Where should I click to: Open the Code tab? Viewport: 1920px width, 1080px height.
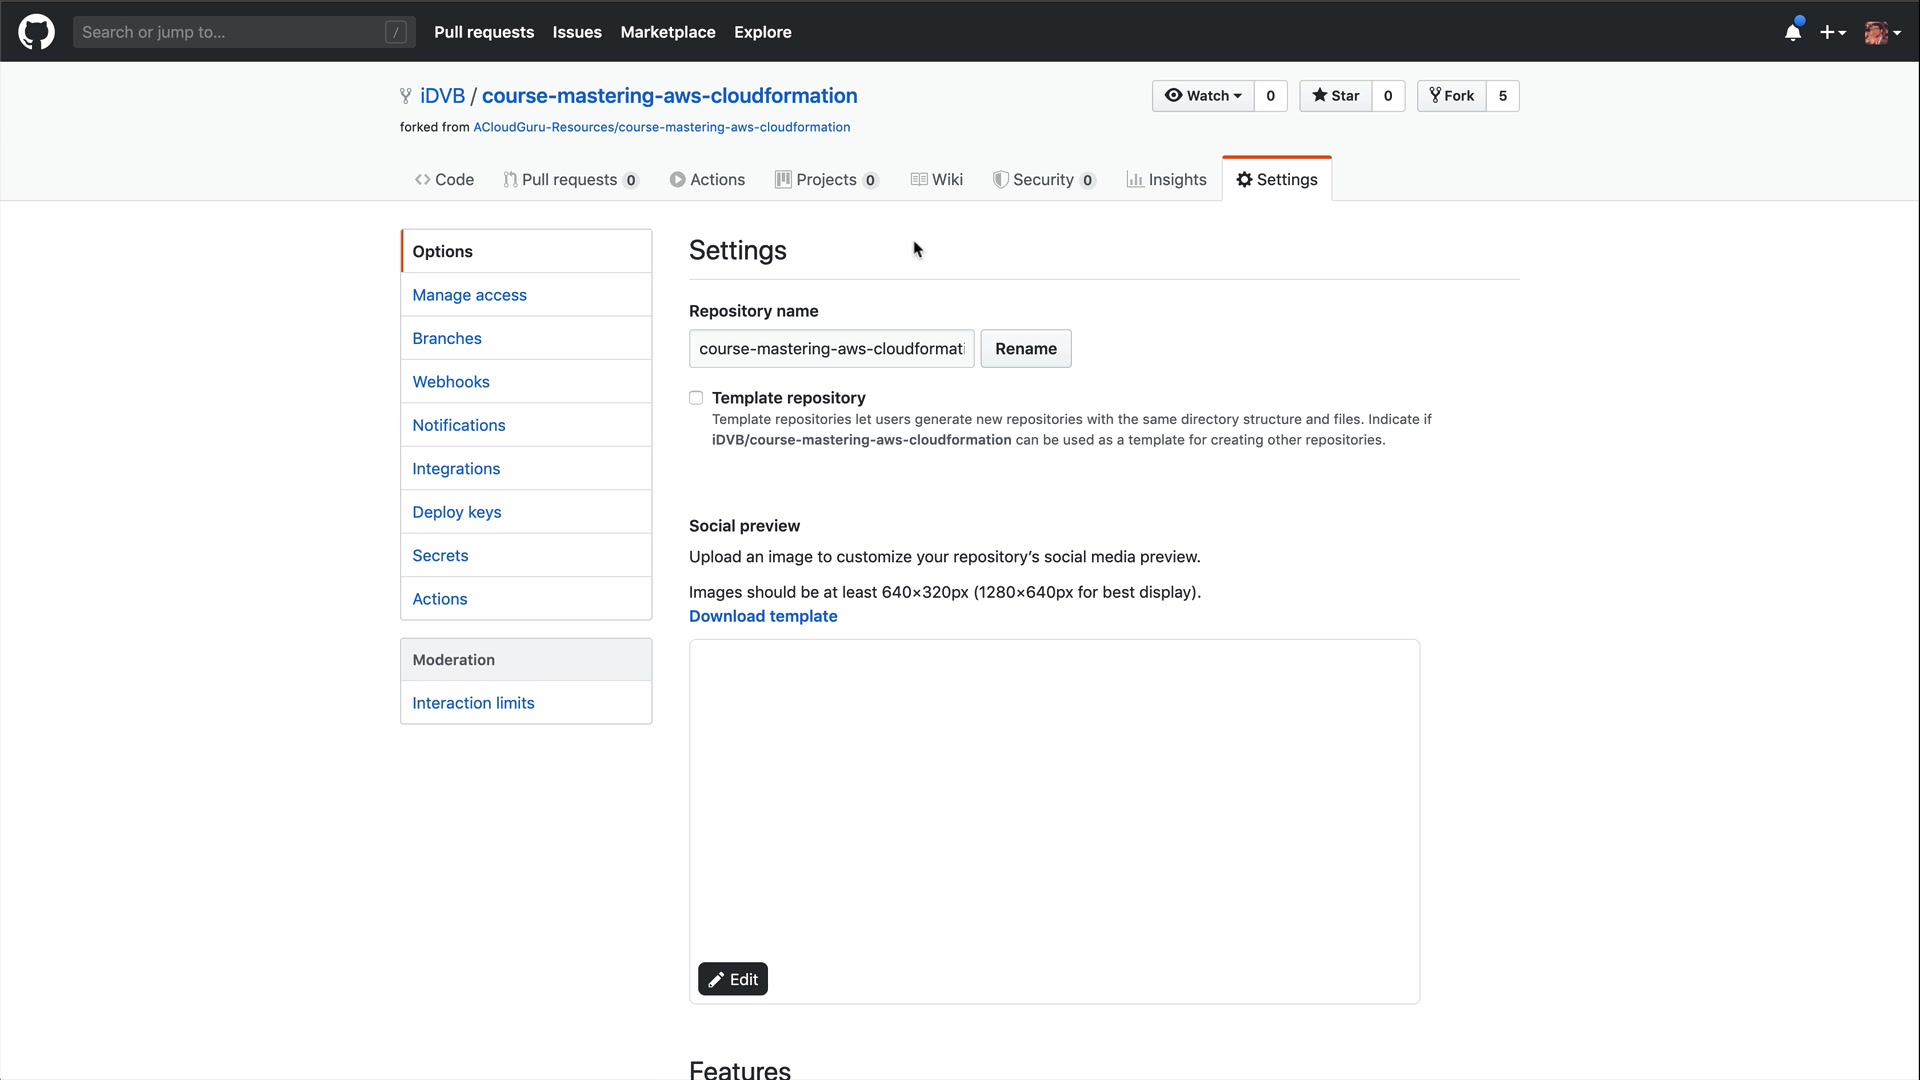pyautogui.click(x=444, y=180)
